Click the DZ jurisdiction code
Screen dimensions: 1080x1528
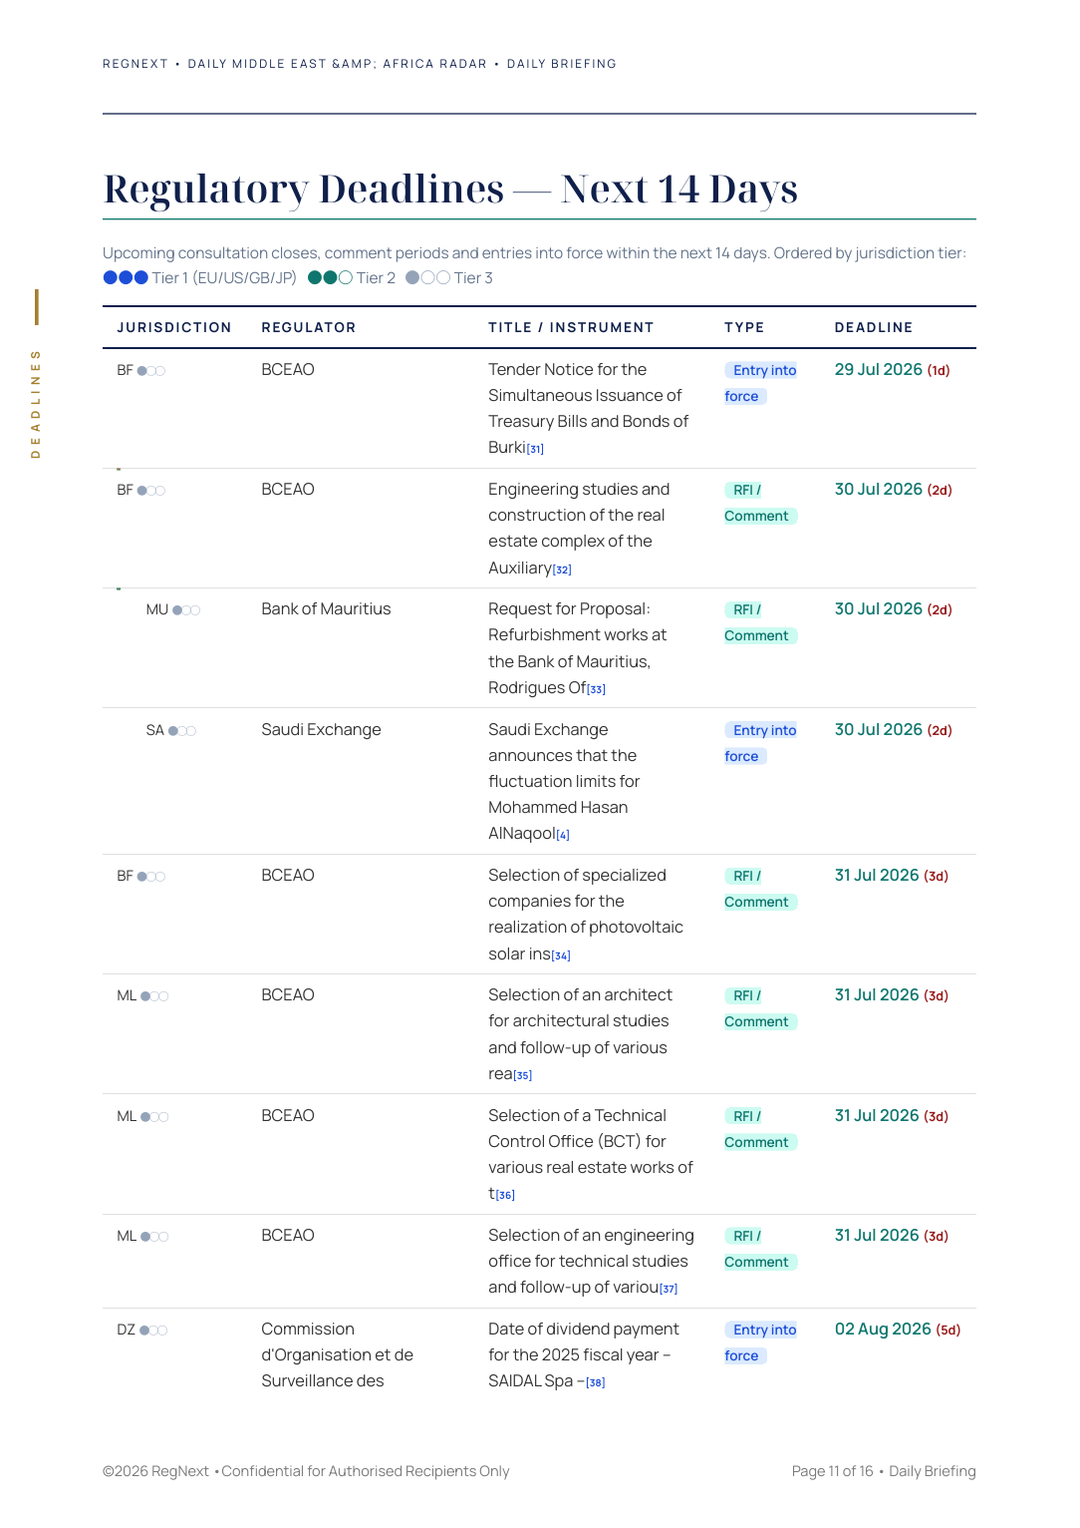(126, 1330)
